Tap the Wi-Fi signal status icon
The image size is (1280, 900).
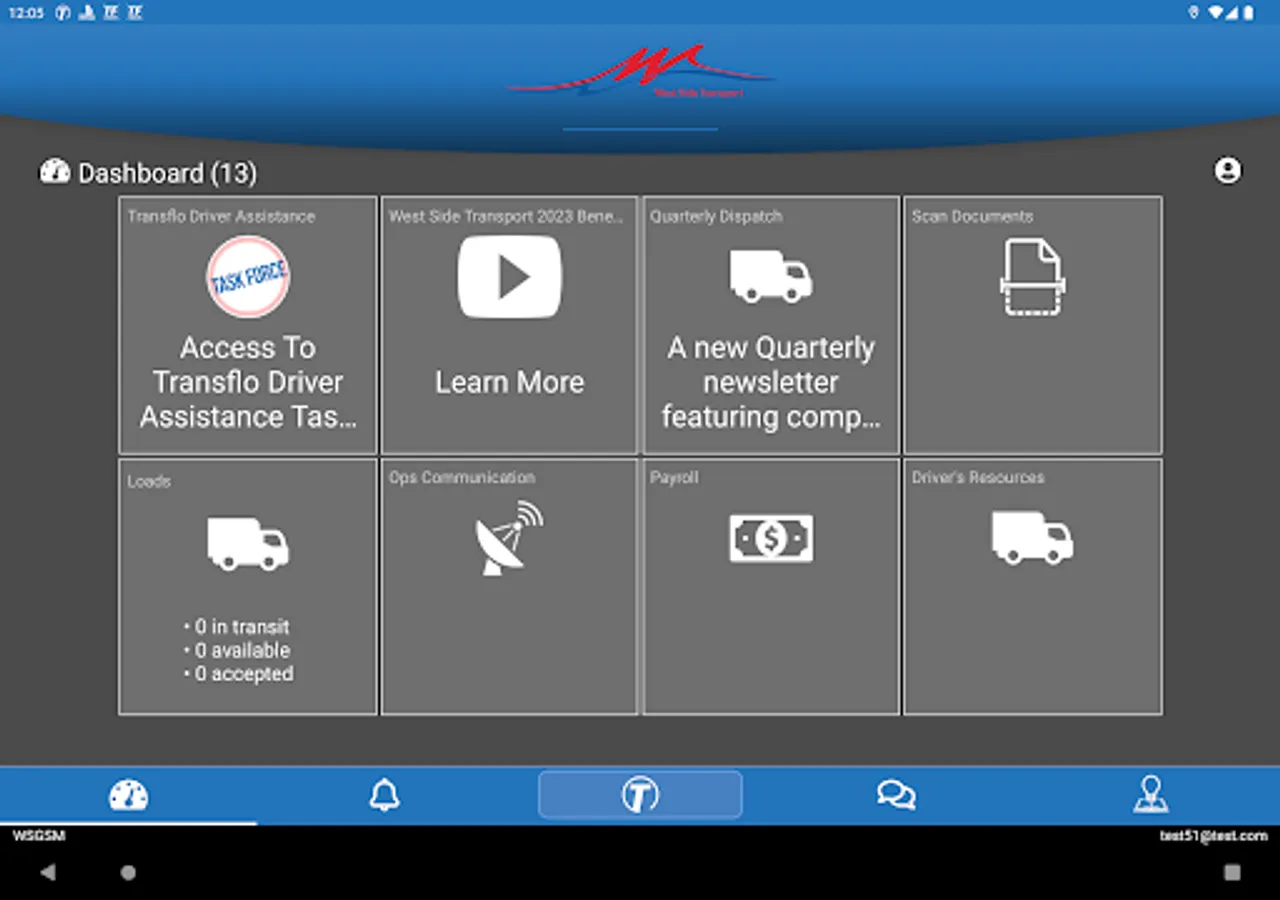click(x=1216, y=13)
